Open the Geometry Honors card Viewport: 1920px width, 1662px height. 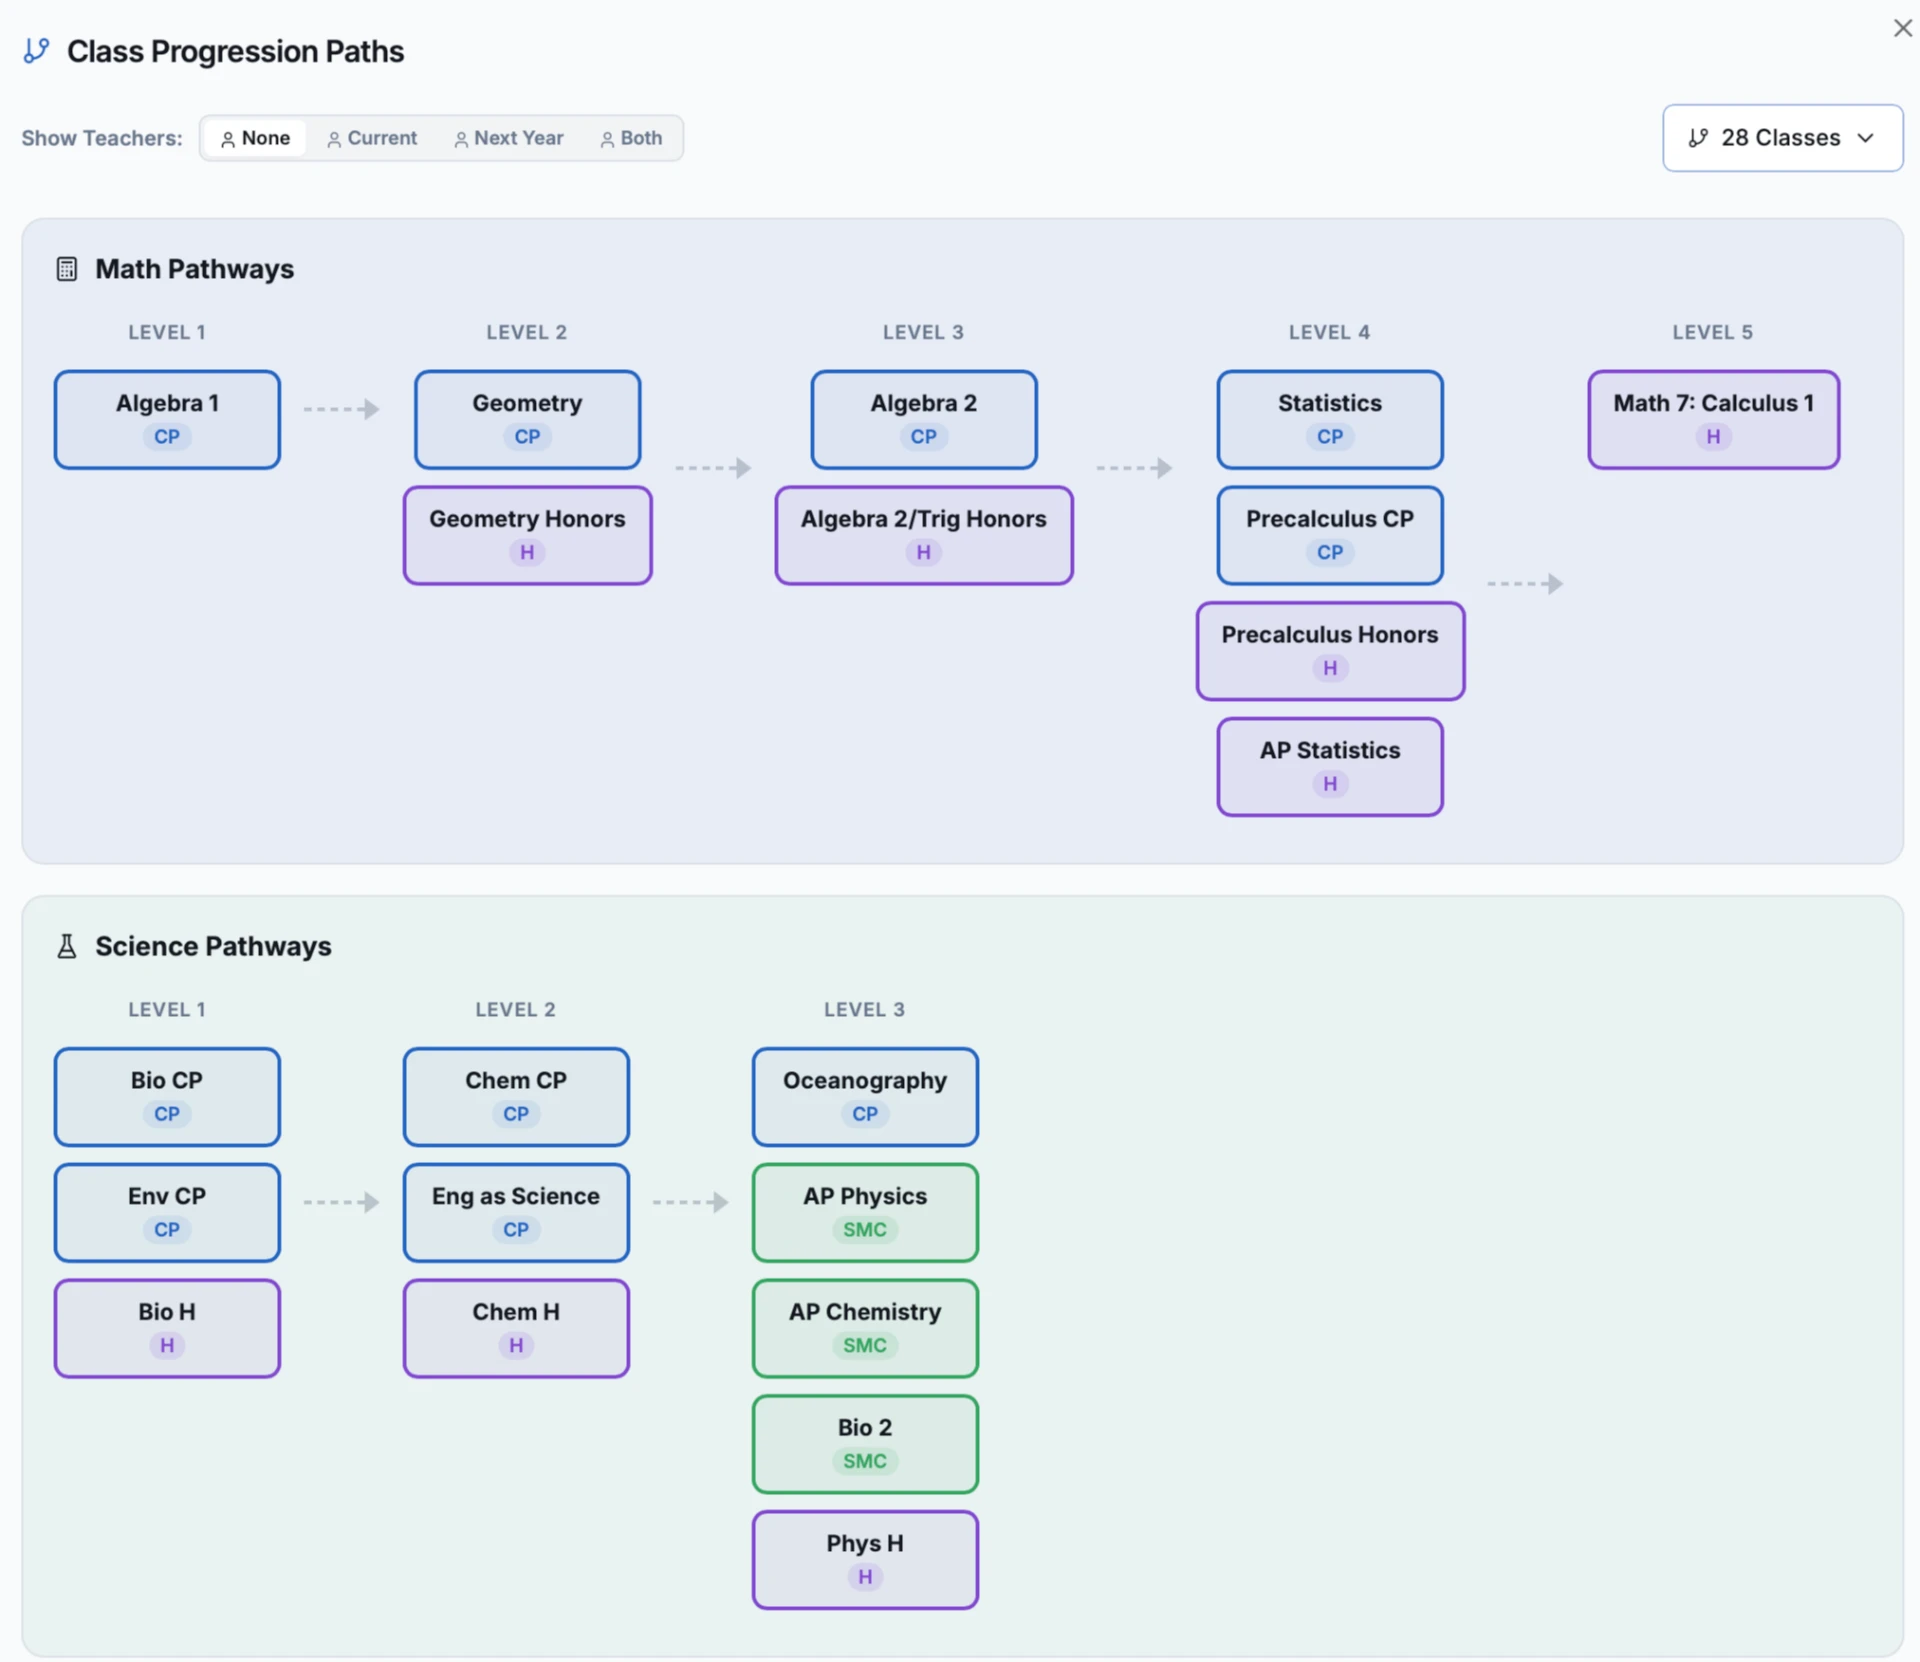[527, 535]
